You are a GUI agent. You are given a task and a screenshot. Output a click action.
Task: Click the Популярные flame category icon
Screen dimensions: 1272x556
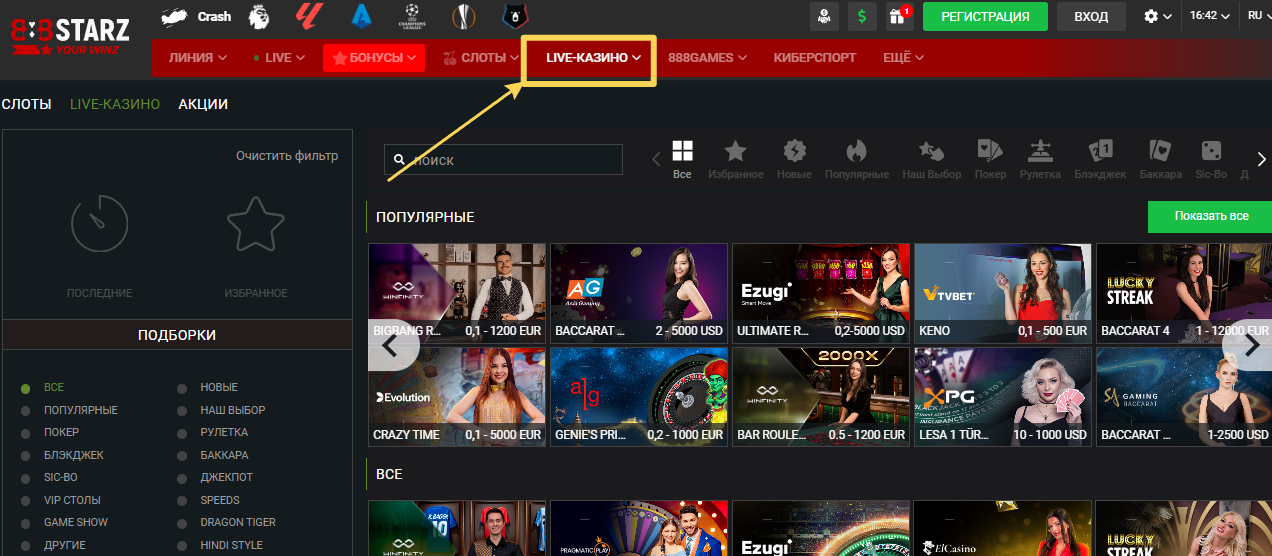[x=856, y=159]
